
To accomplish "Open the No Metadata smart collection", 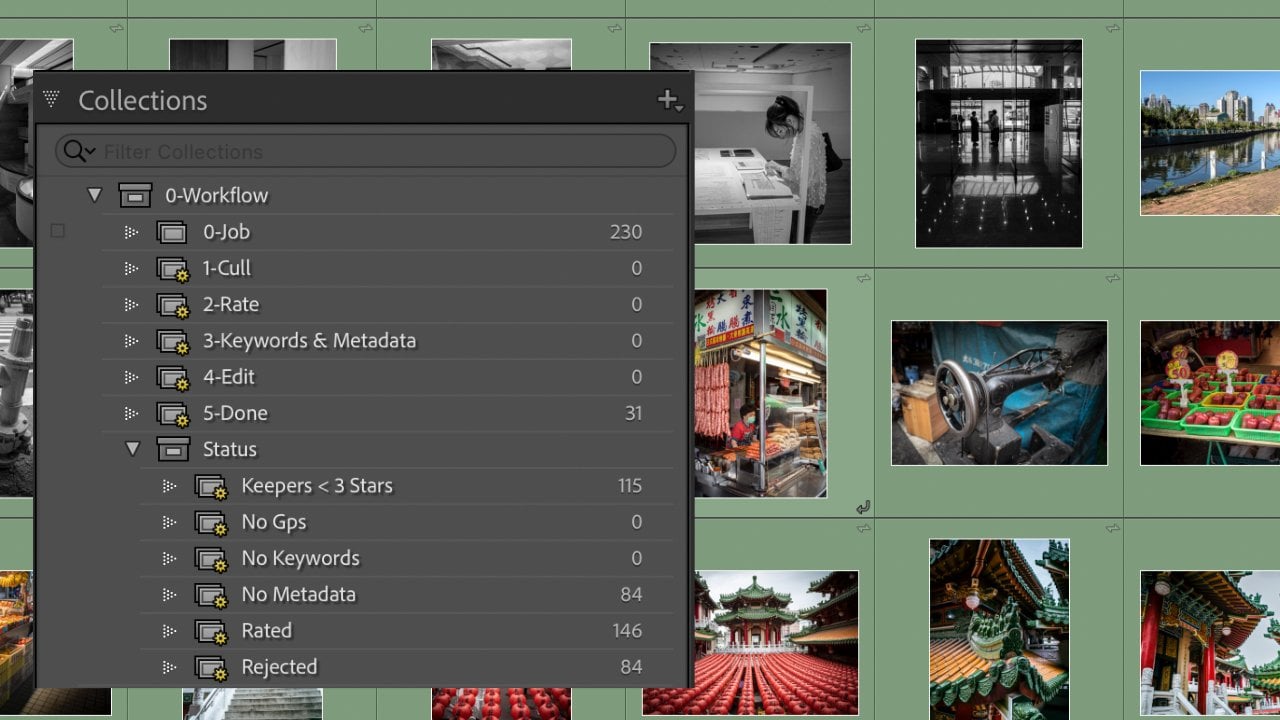I will point(298,595).
